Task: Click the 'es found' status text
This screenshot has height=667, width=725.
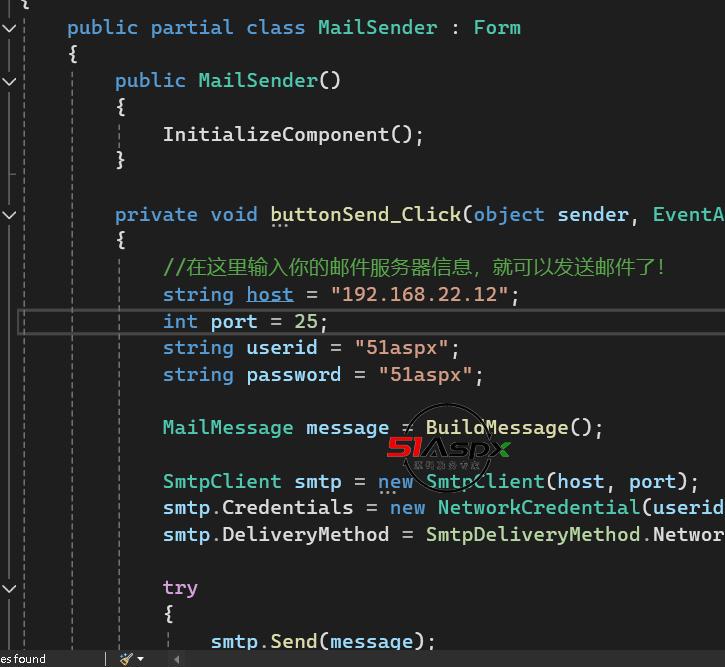Action: pyautogui.click(x=23, y=659)
